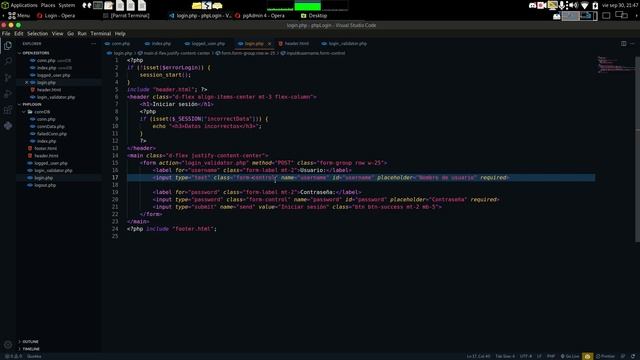Open the File menu

point(6,33)
